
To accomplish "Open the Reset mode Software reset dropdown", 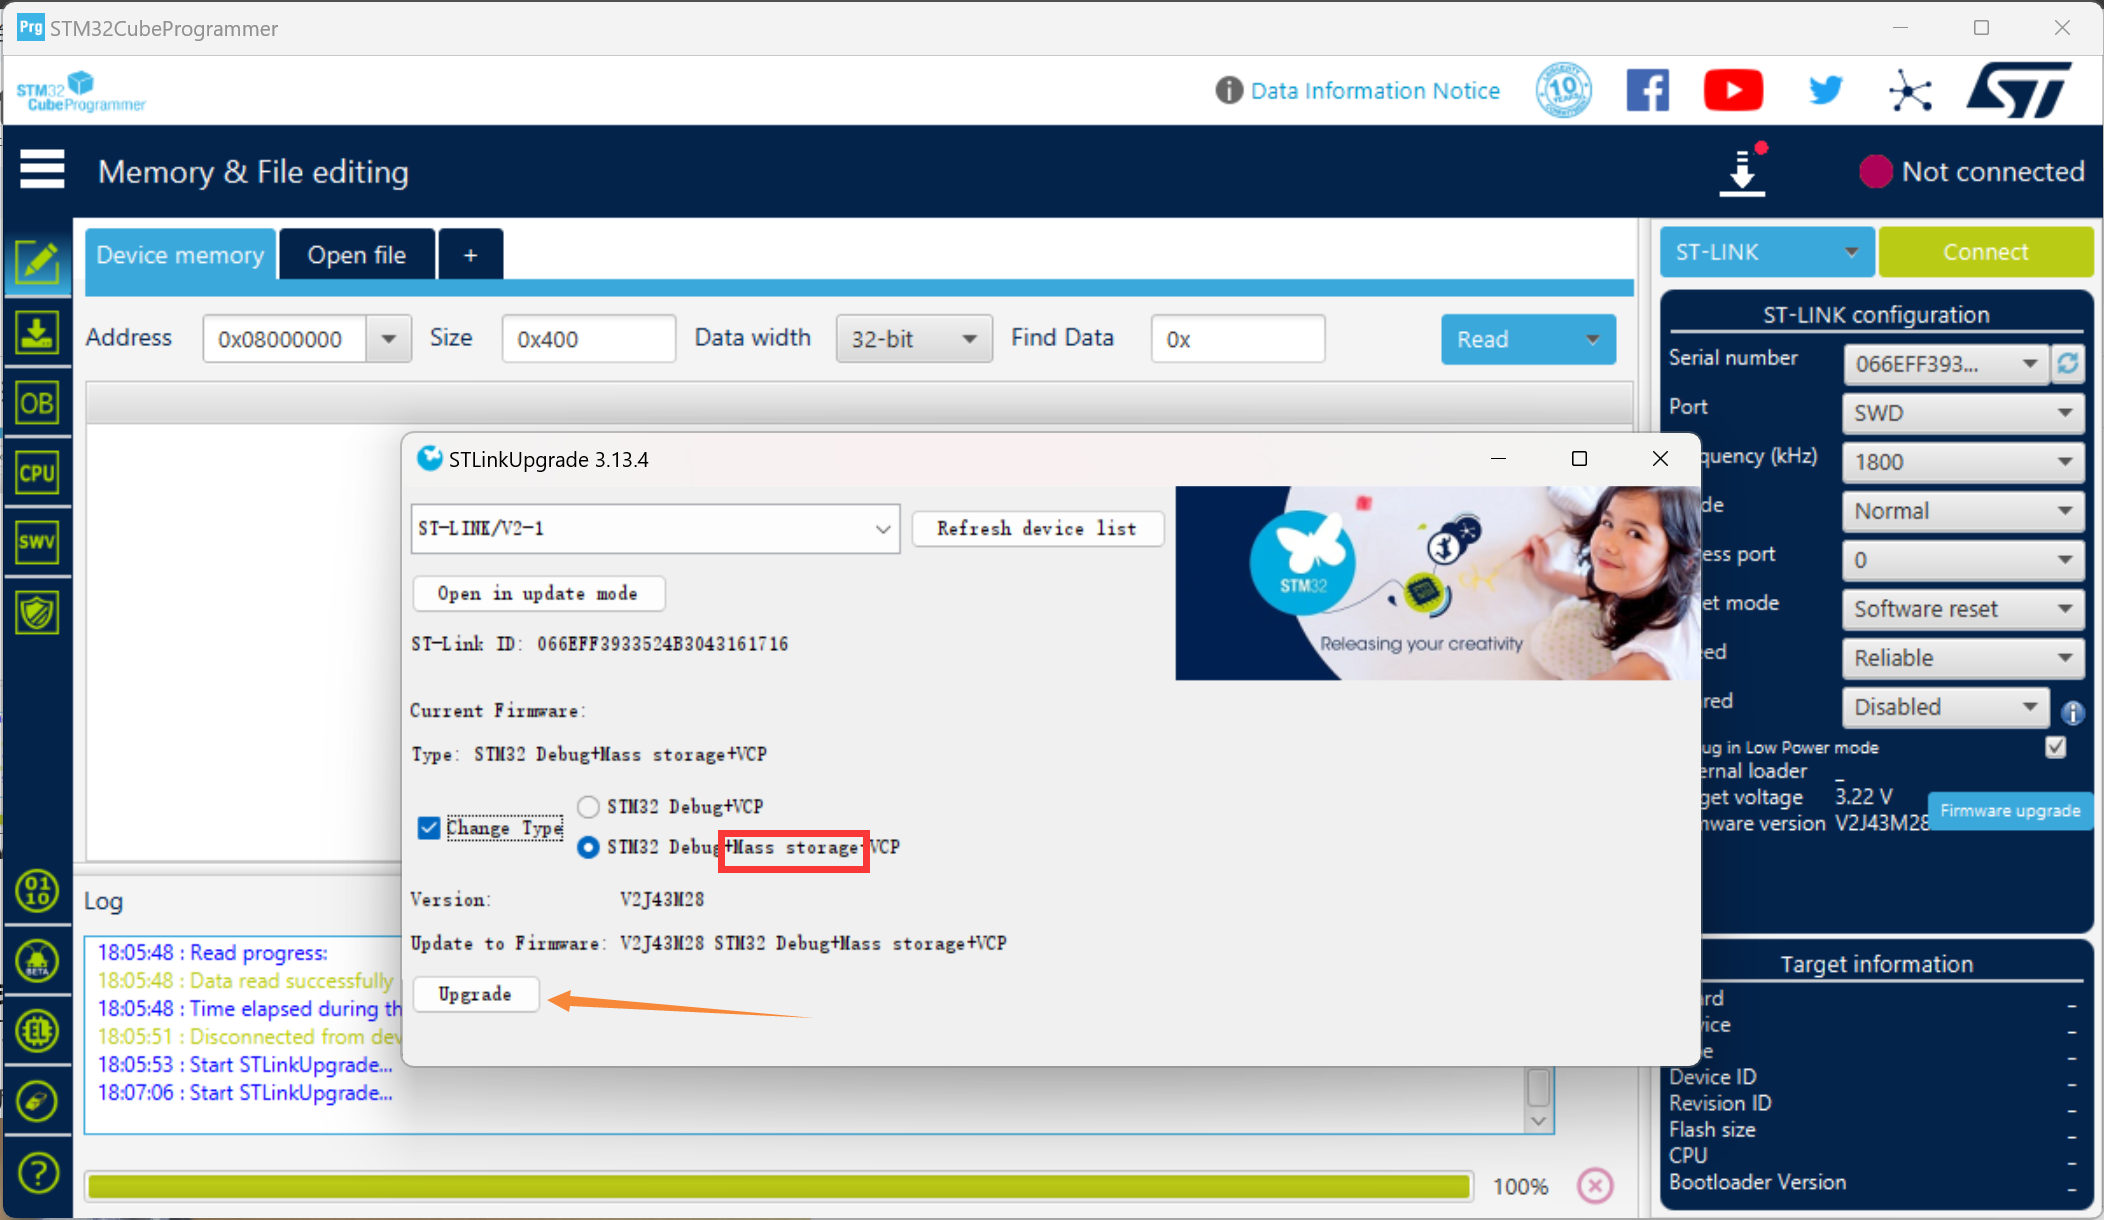I will [x=1963, y=609].
